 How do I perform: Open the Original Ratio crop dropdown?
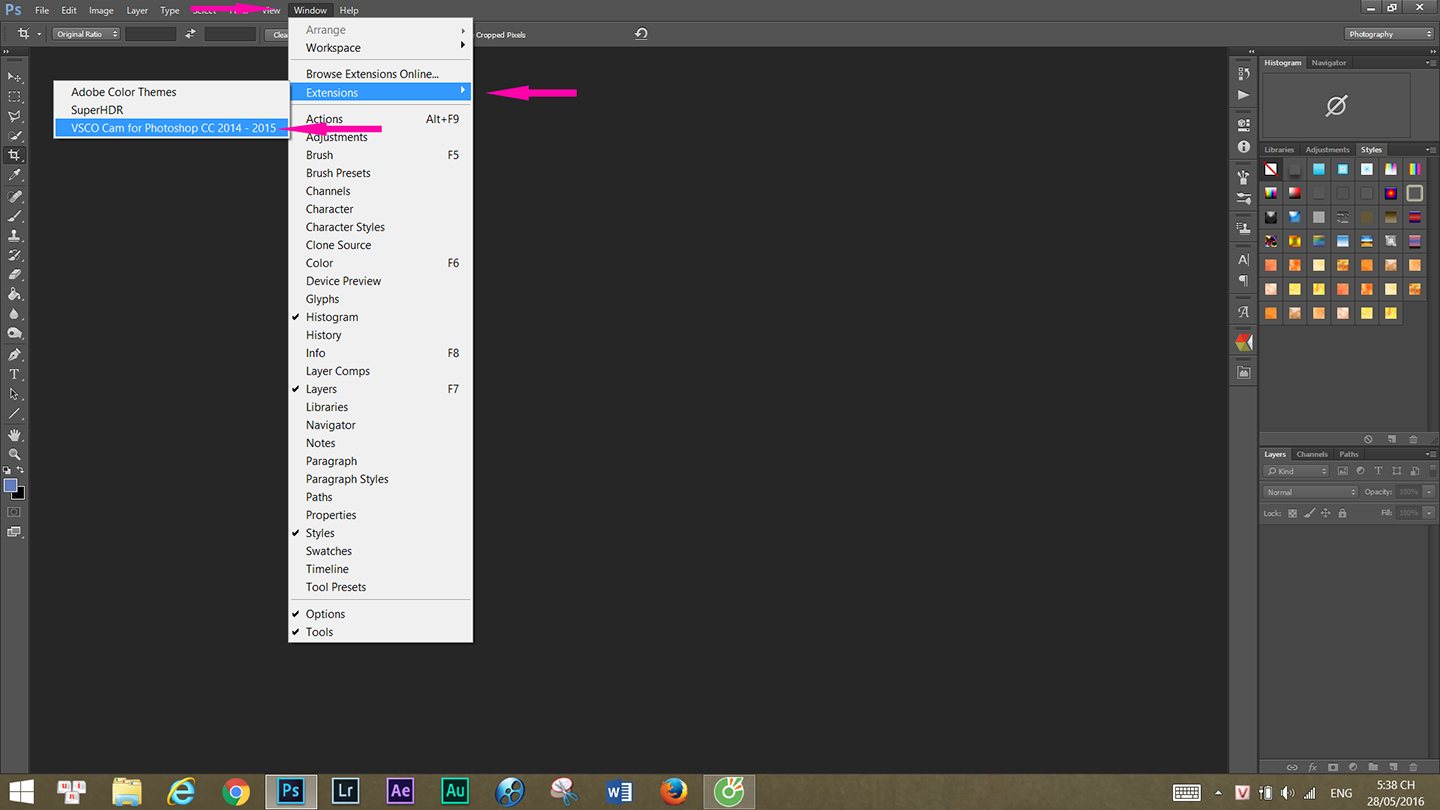coord(86,34)
